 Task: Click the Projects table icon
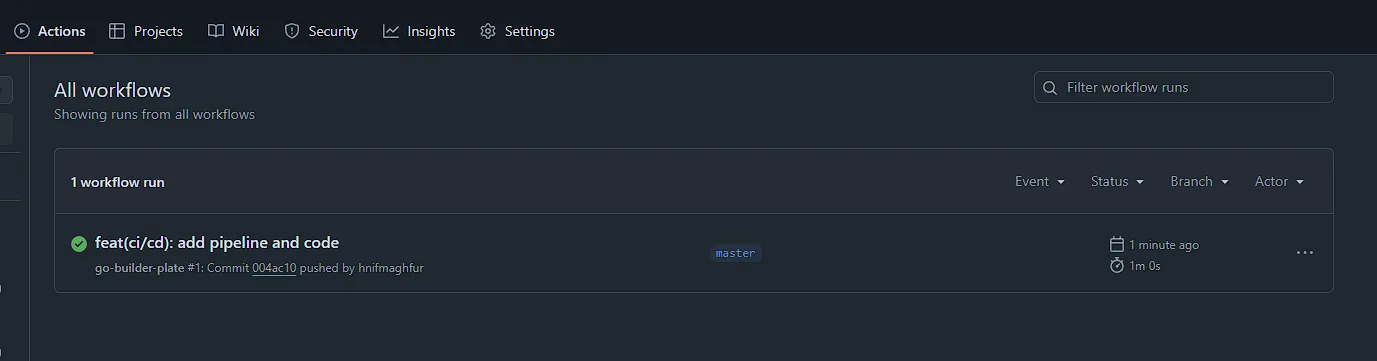pos(117,31)
